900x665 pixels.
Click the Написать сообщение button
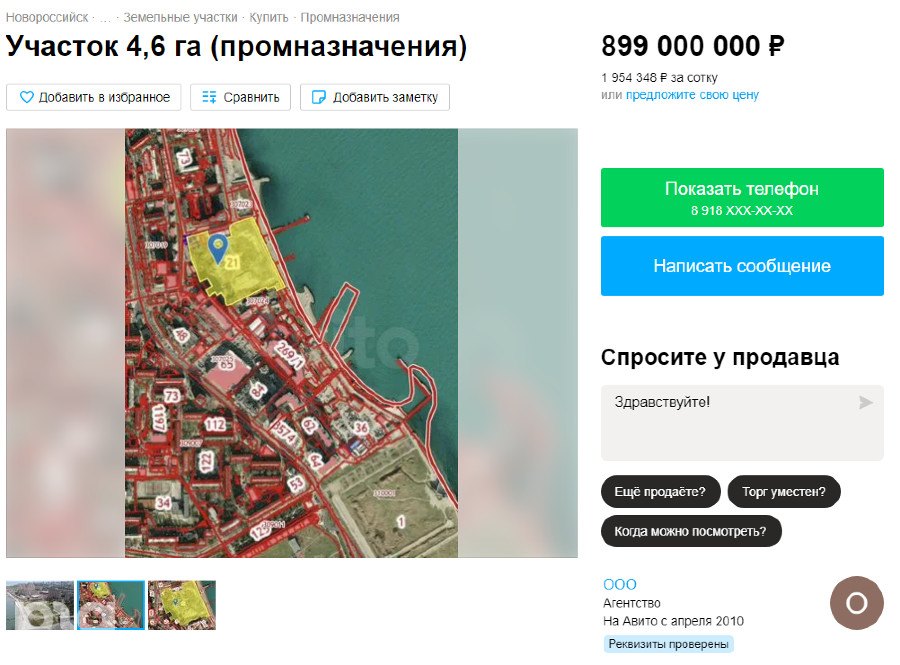pyautogui.click(x=742, y=266)
